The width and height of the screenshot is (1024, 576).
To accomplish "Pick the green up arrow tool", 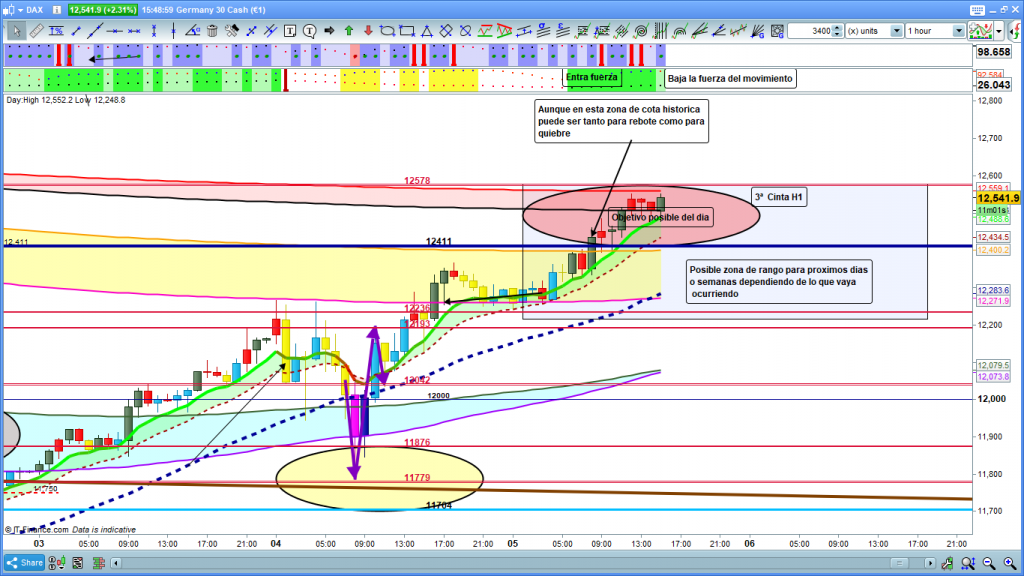I will click(x=348, y=31).
